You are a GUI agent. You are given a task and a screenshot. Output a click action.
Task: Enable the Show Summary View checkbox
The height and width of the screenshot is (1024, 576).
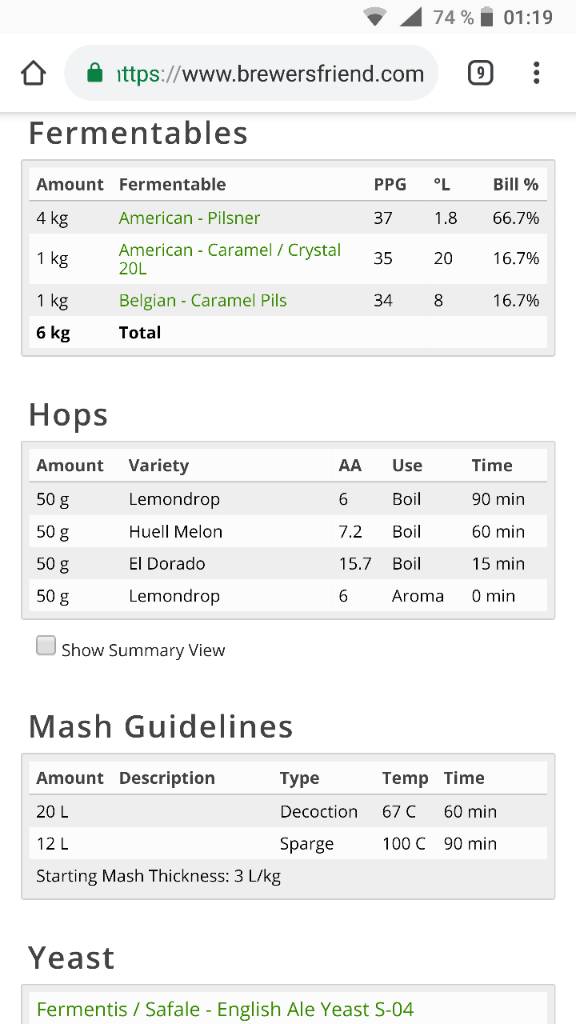46,646
